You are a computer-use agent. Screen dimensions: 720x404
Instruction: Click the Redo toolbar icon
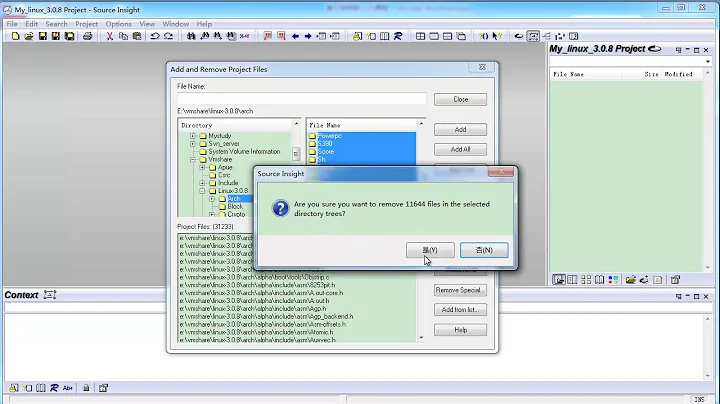tap(169, 36)
